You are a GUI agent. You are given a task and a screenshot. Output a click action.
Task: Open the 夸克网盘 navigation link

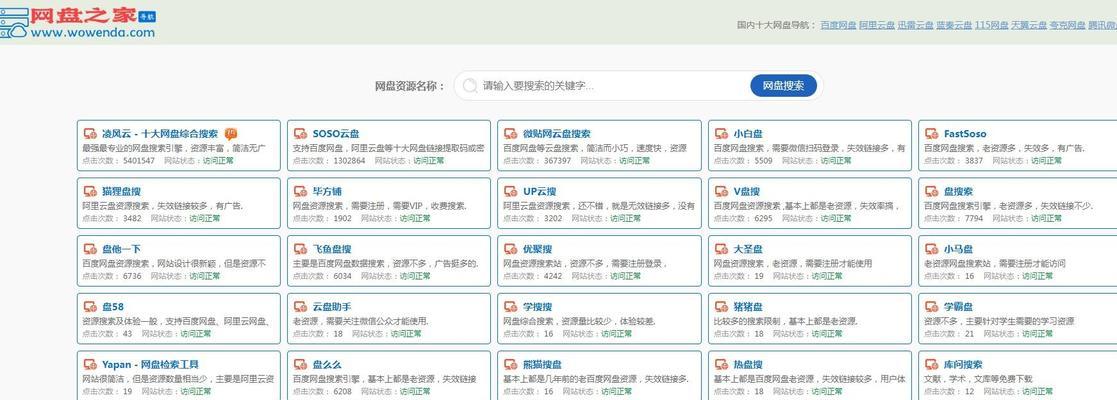1068,25
